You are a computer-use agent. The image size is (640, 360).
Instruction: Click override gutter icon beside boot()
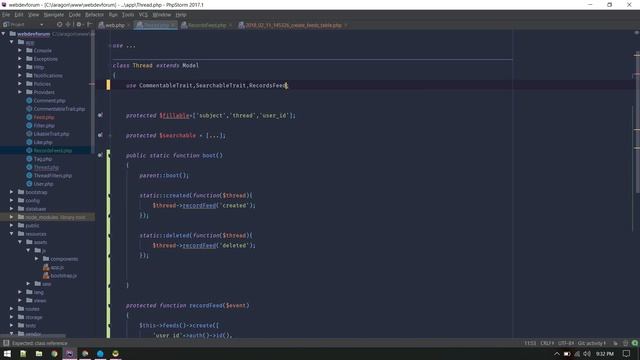(100, 155)
